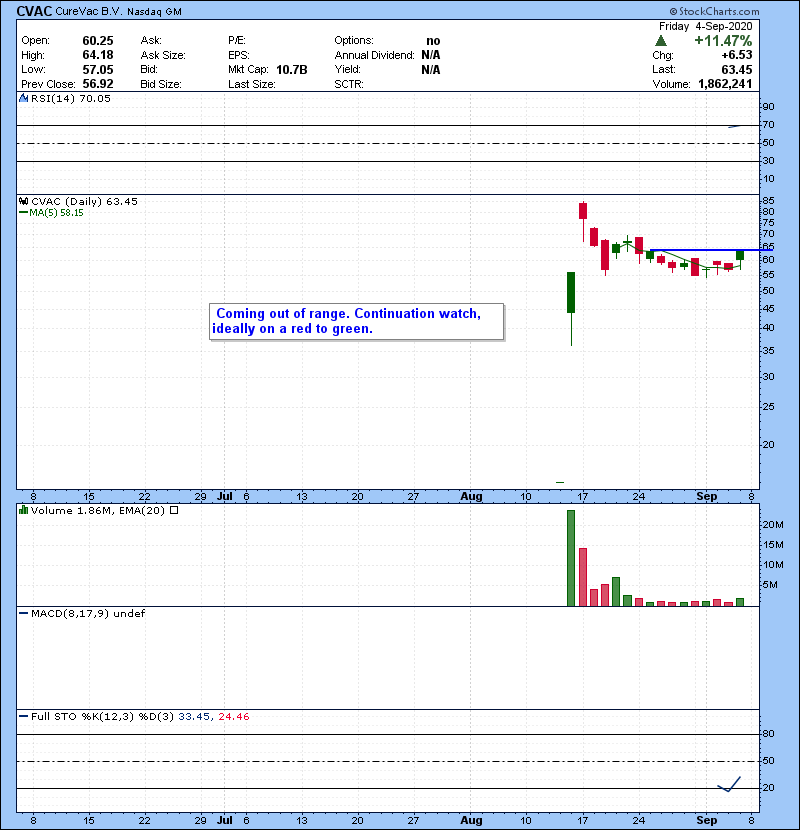Viewport: 800px width, 830px height.
Task: Click the volume bars icon beside Volume 1.86M
Action: (x=23, y=510)
